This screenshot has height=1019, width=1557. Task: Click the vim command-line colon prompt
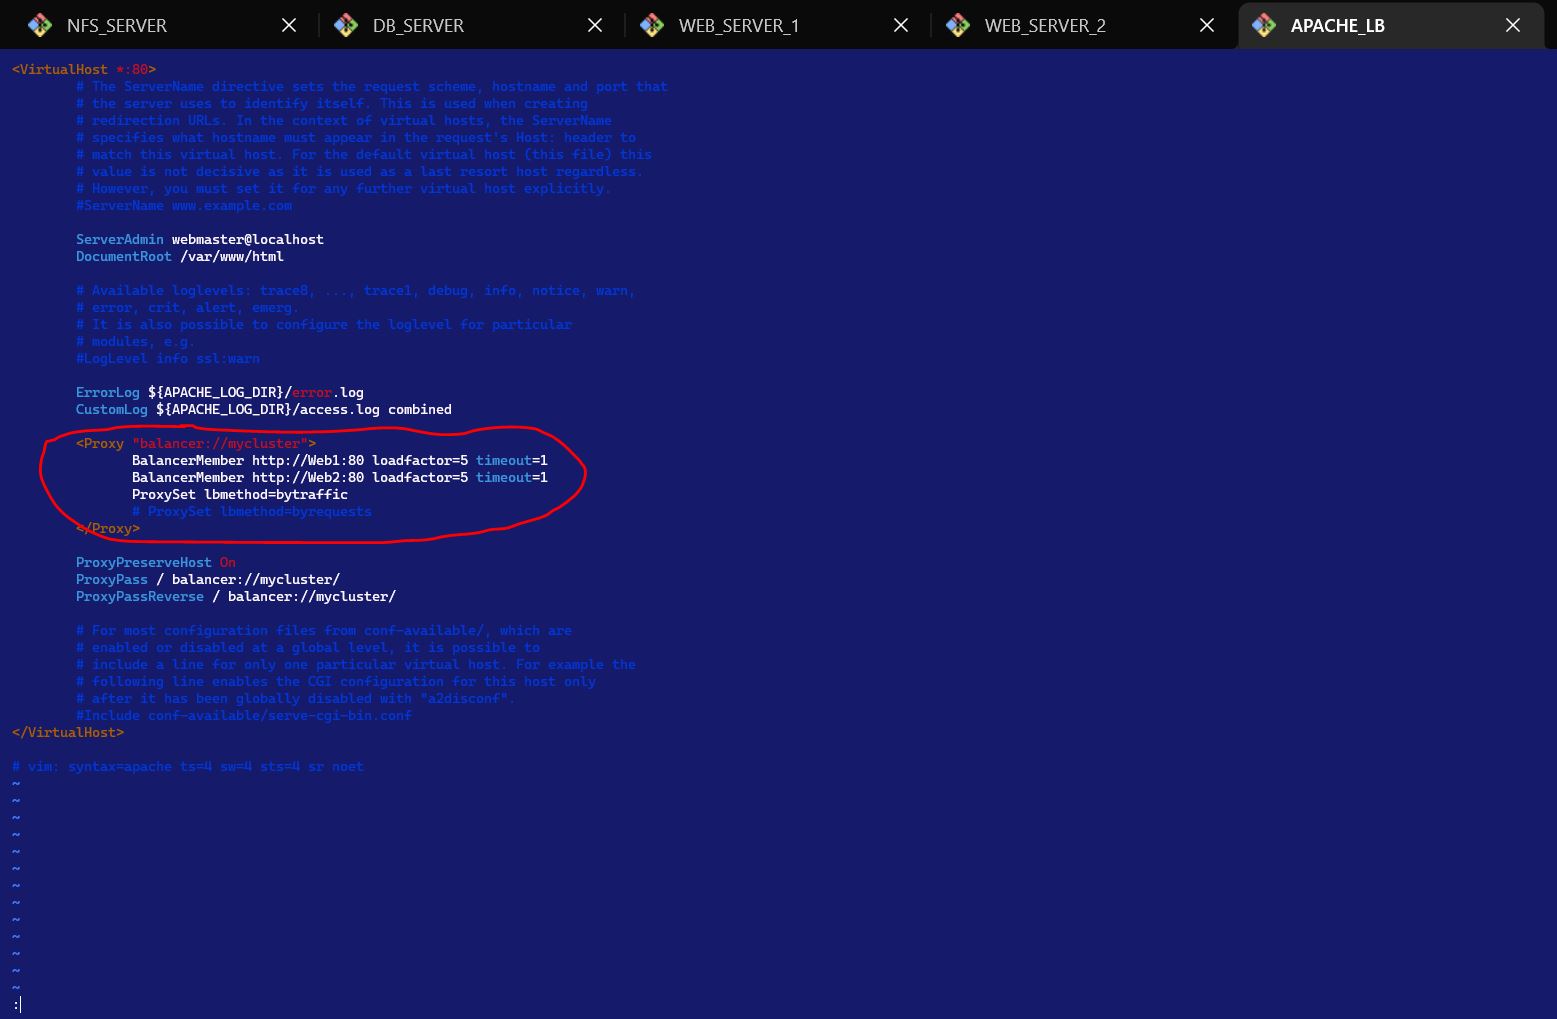[17, 1004]
